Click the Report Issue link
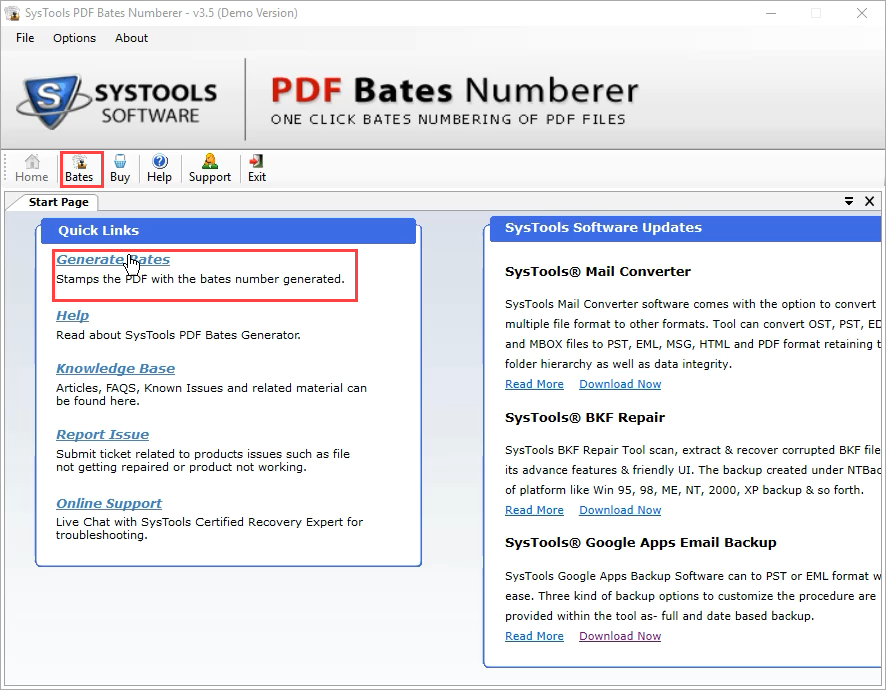Image resolution: width=886 pixels, height=690 pixels. click(x=102, y=435)
